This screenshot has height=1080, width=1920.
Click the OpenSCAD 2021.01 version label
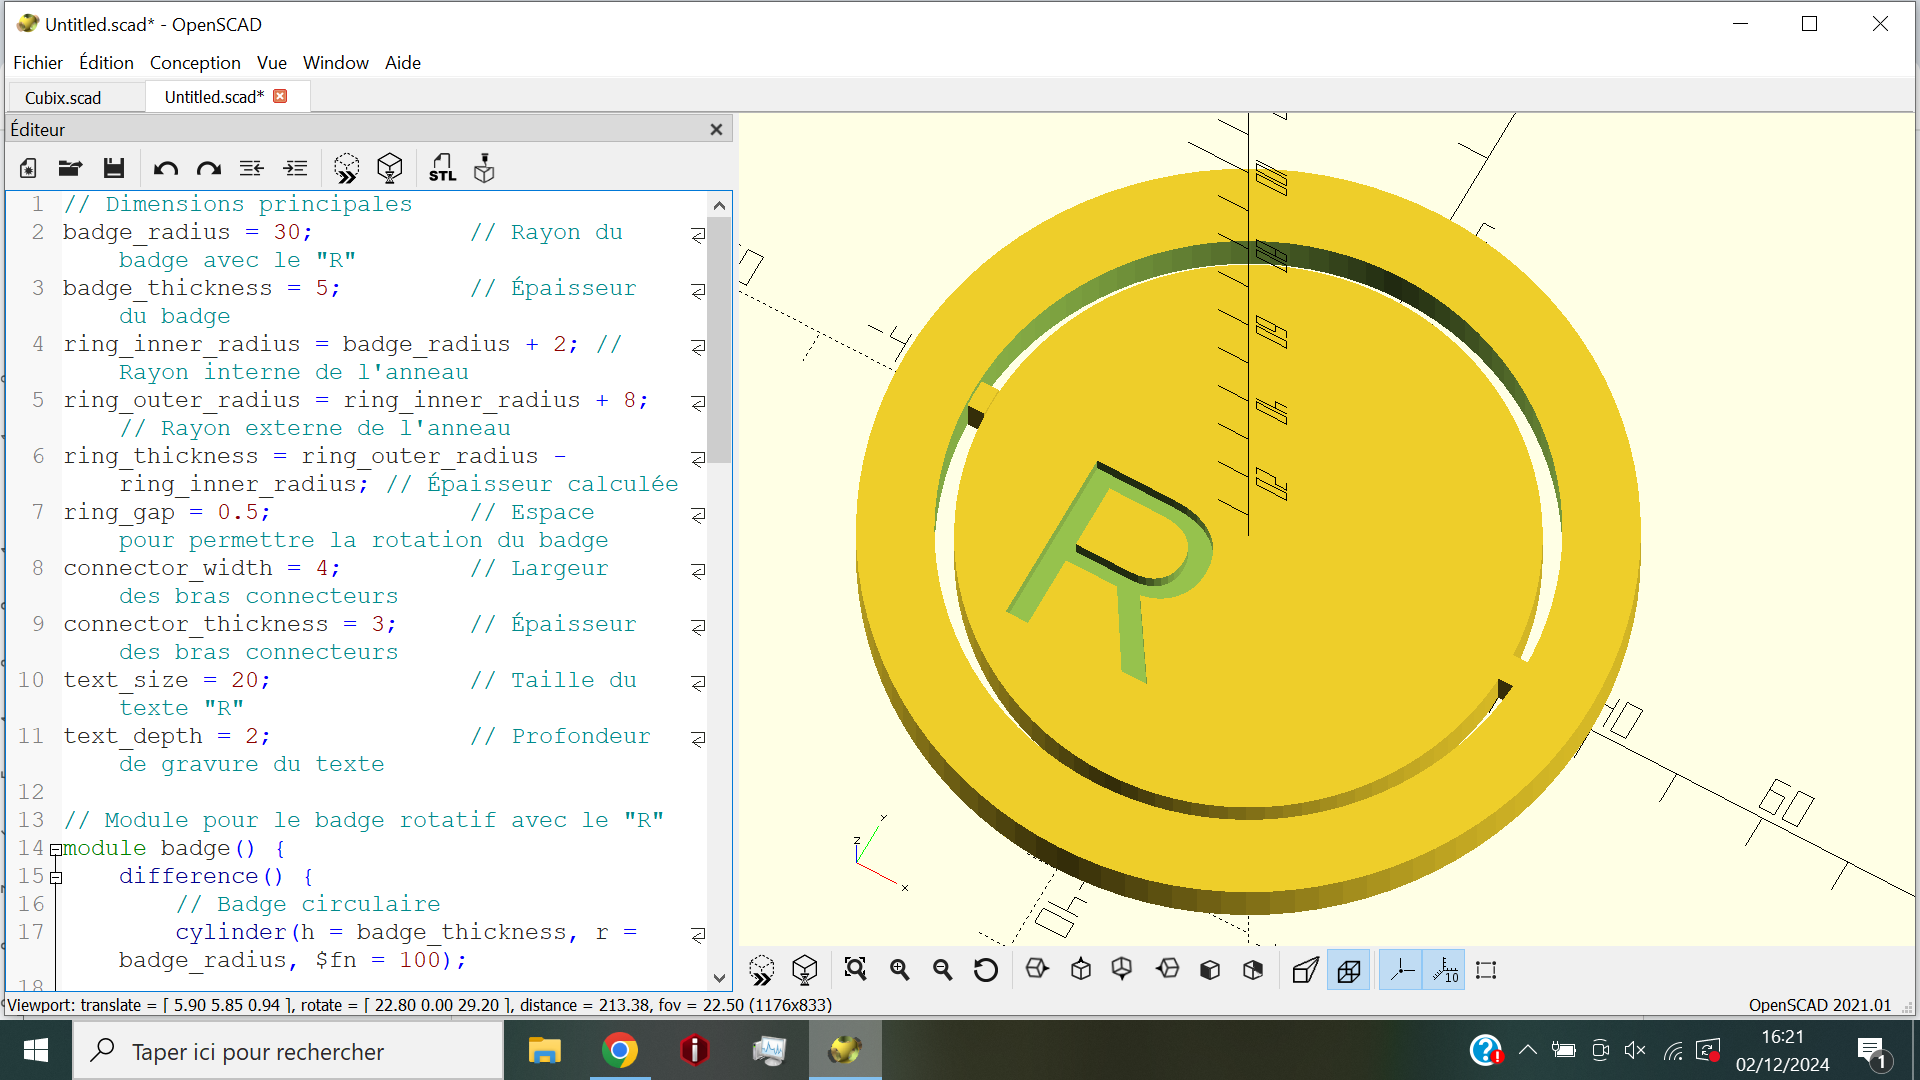(x=1820, y=1005)
